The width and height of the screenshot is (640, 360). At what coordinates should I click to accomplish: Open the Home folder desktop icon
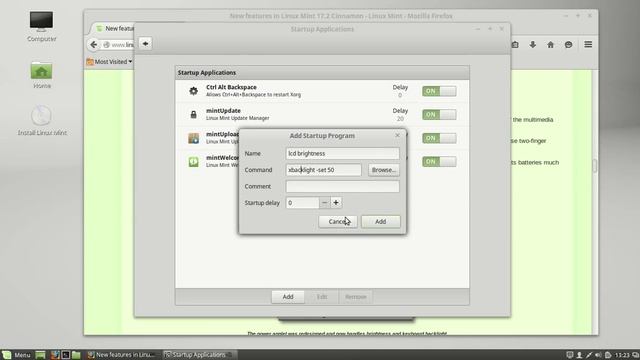[x=41, y=75]
